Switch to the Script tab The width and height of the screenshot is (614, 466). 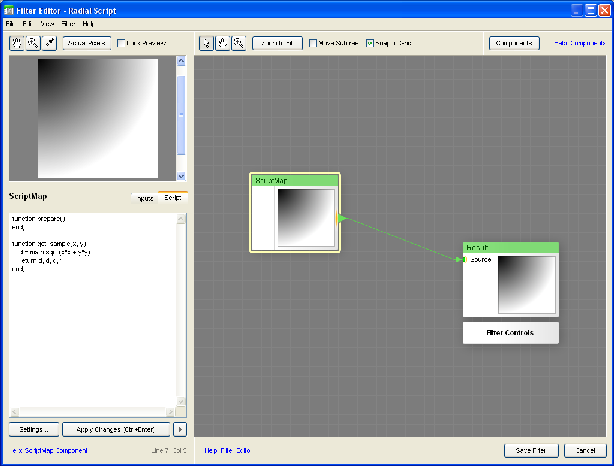click(x=173, y=197)
